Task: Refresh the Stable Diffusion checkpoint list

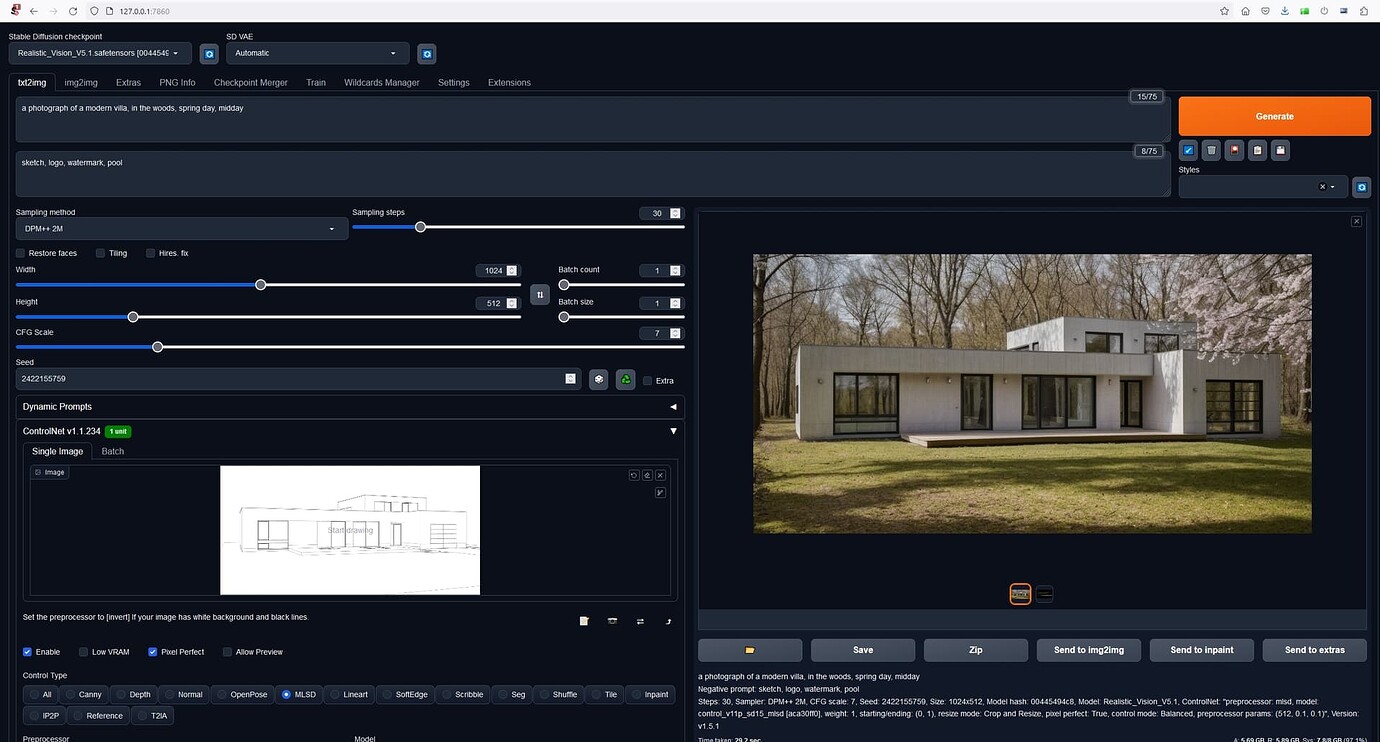Action: (x=209, y=53)
